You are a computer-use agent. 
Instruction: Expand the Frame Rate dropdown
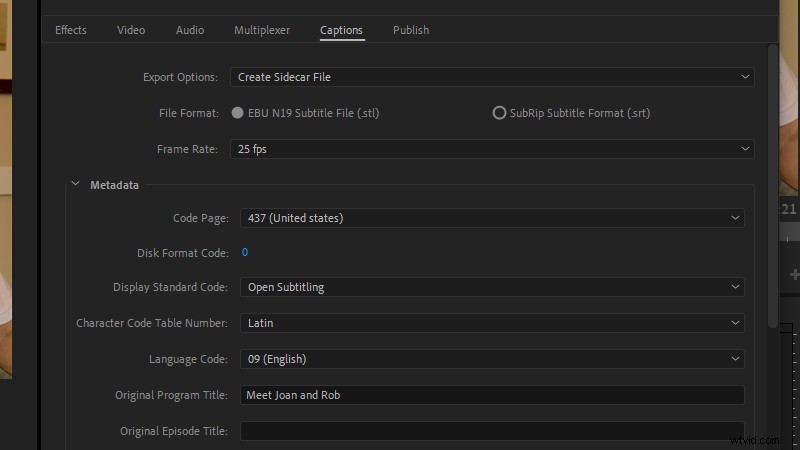point(492,149)
